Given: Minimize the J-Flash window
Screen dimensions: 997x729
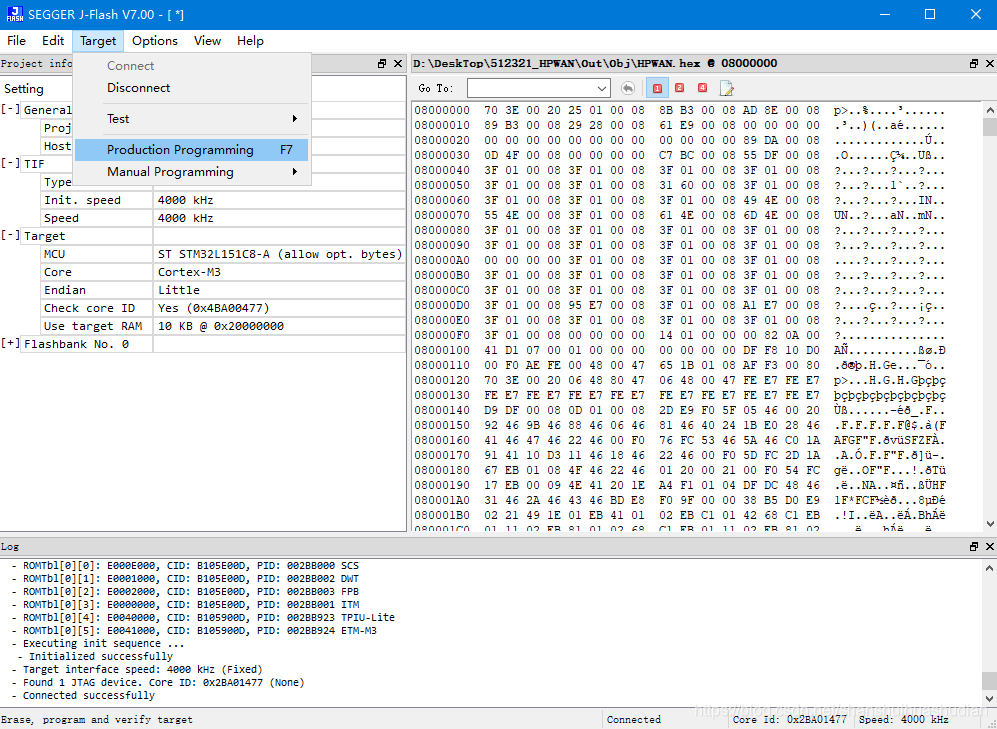Looking at the screenshot, I should (884, 14).
